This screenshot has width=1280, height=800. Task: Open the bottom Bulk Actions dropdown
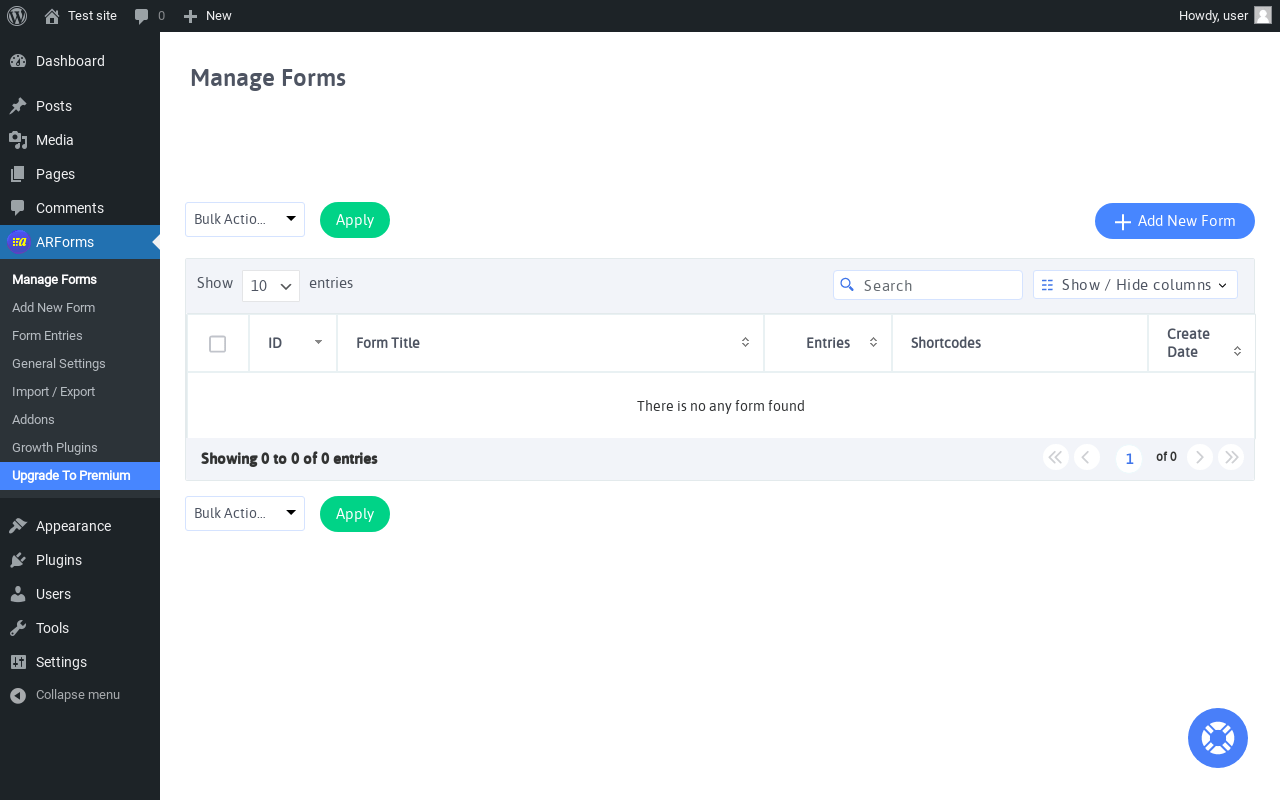(x=245, y=513)
